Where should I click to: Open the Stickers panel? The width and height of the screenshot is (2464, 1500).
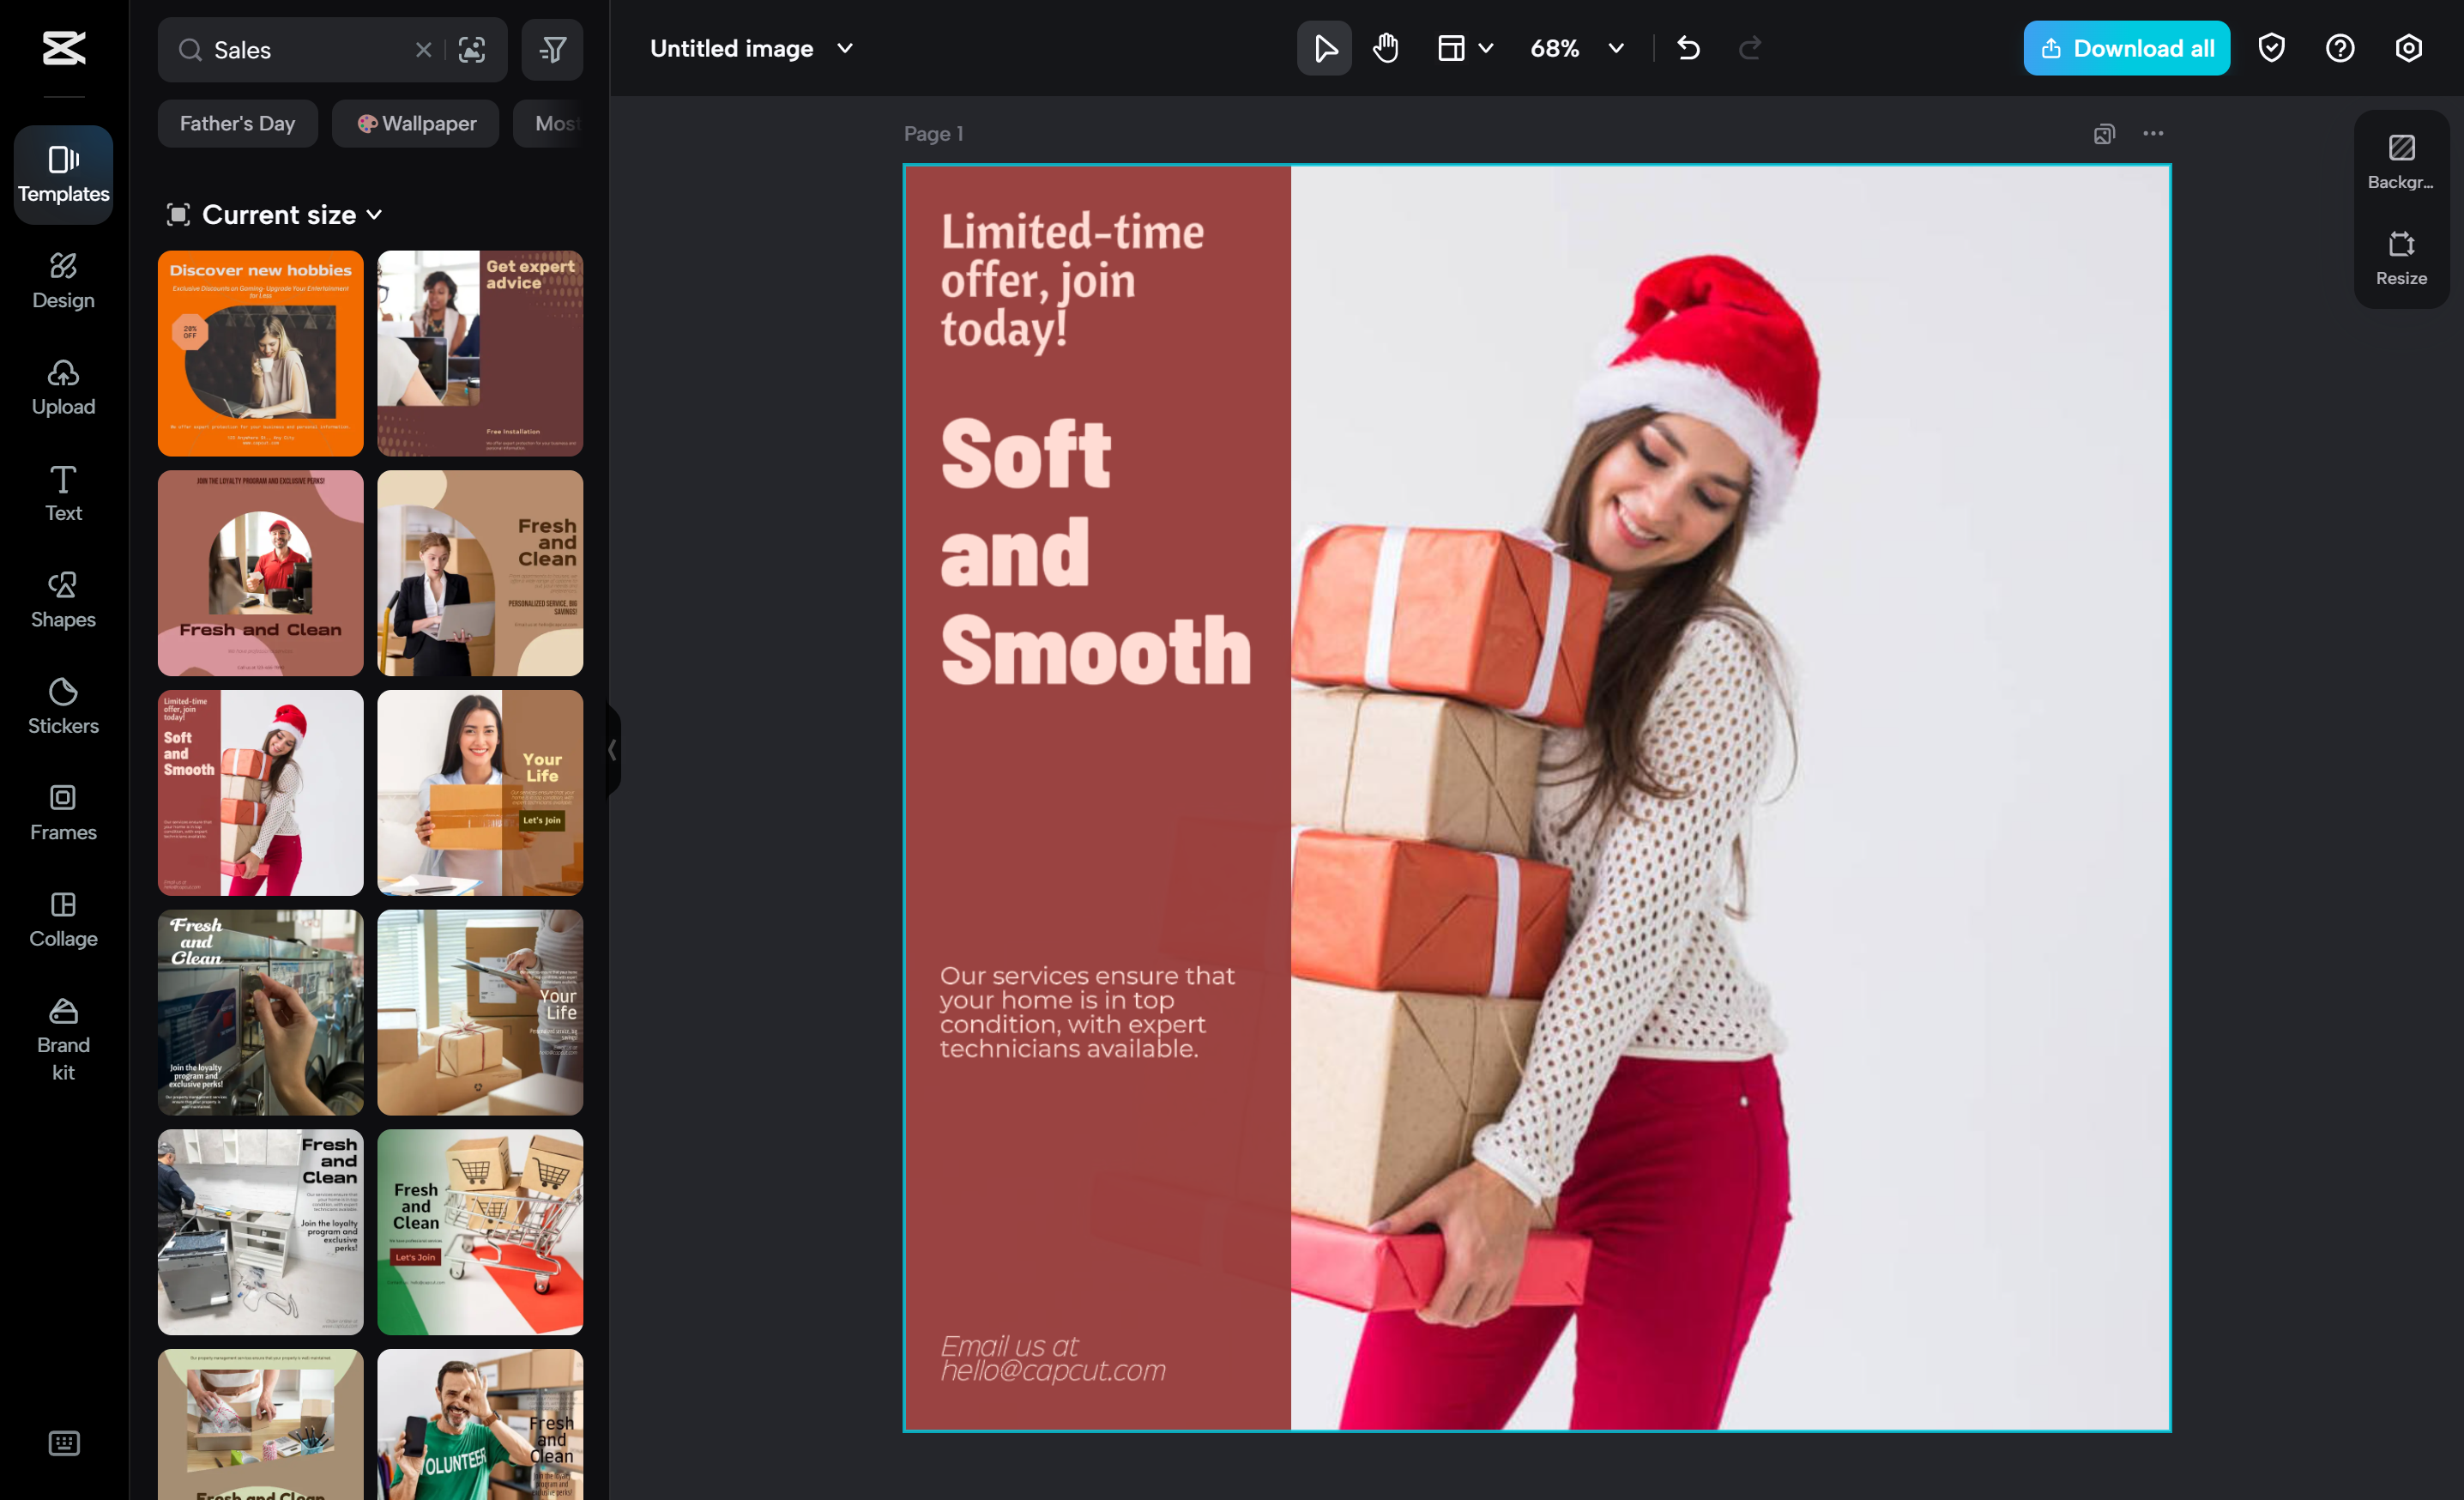coord(63,706)
